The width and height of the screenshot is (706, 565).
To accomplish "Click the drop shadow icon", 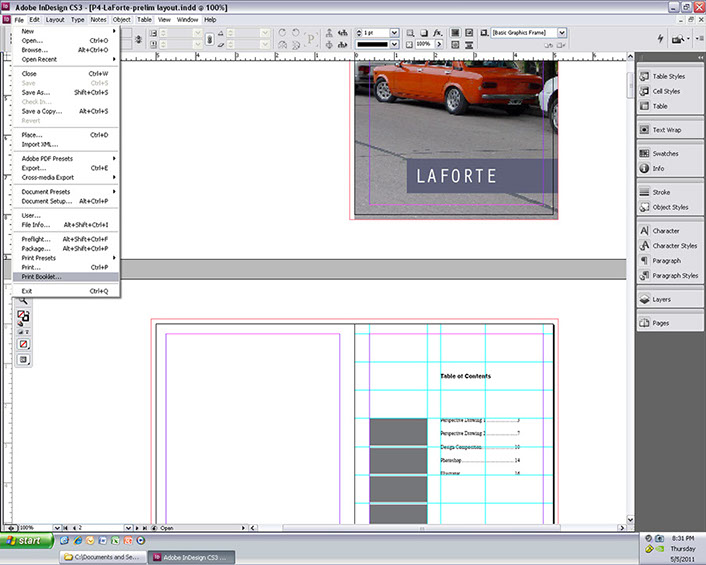I will [x=424, y=33].
